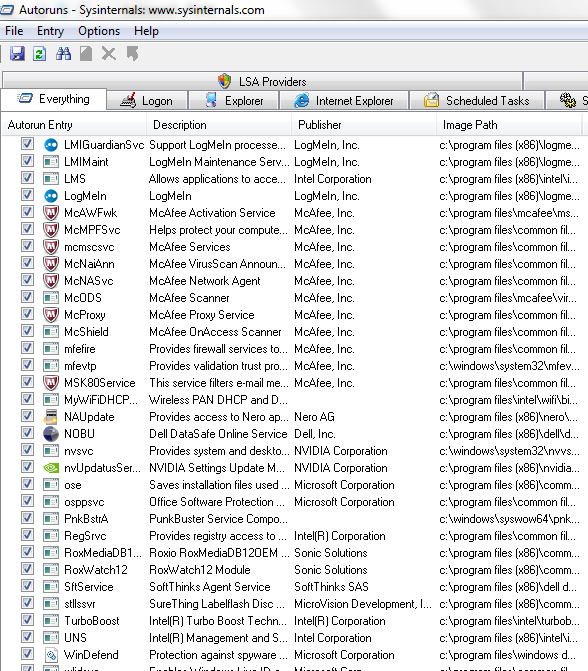Viewport: 588px width, 671px height.
Task: Uncheck the MyWiFiDHCP entry checkbox
Action: (27, 398)
